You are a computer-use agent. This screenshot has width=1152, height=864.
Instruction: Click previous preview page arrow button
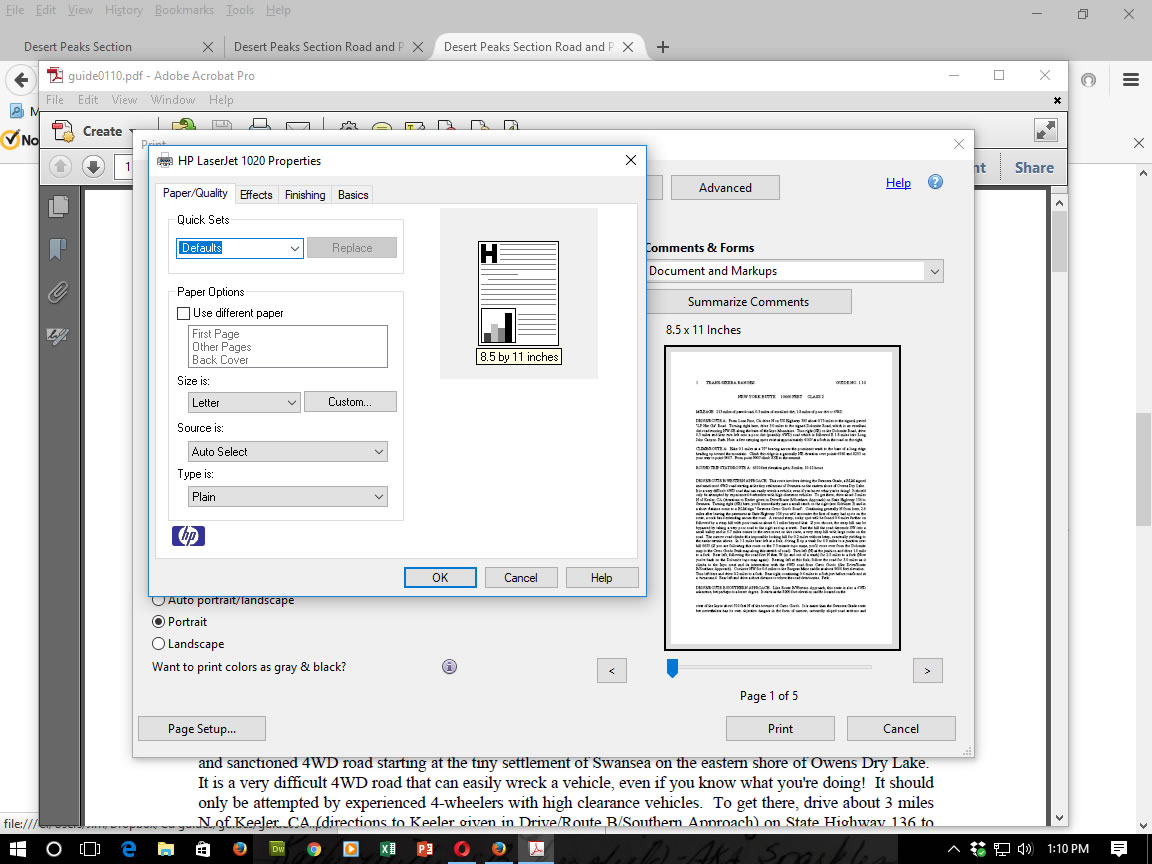click(611, 670)
